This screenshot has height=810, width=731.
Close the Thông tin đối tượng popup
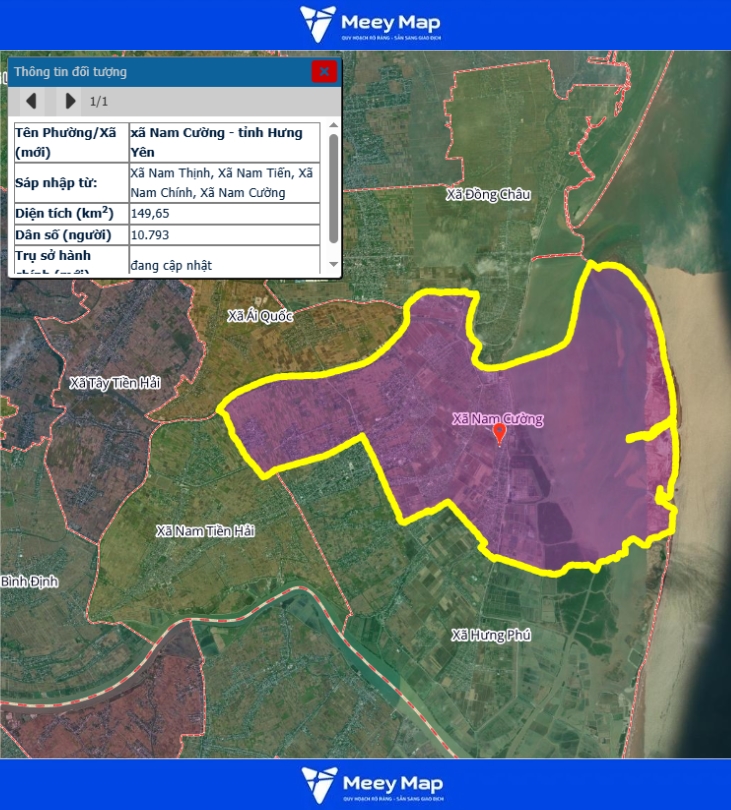pos(324,72)
